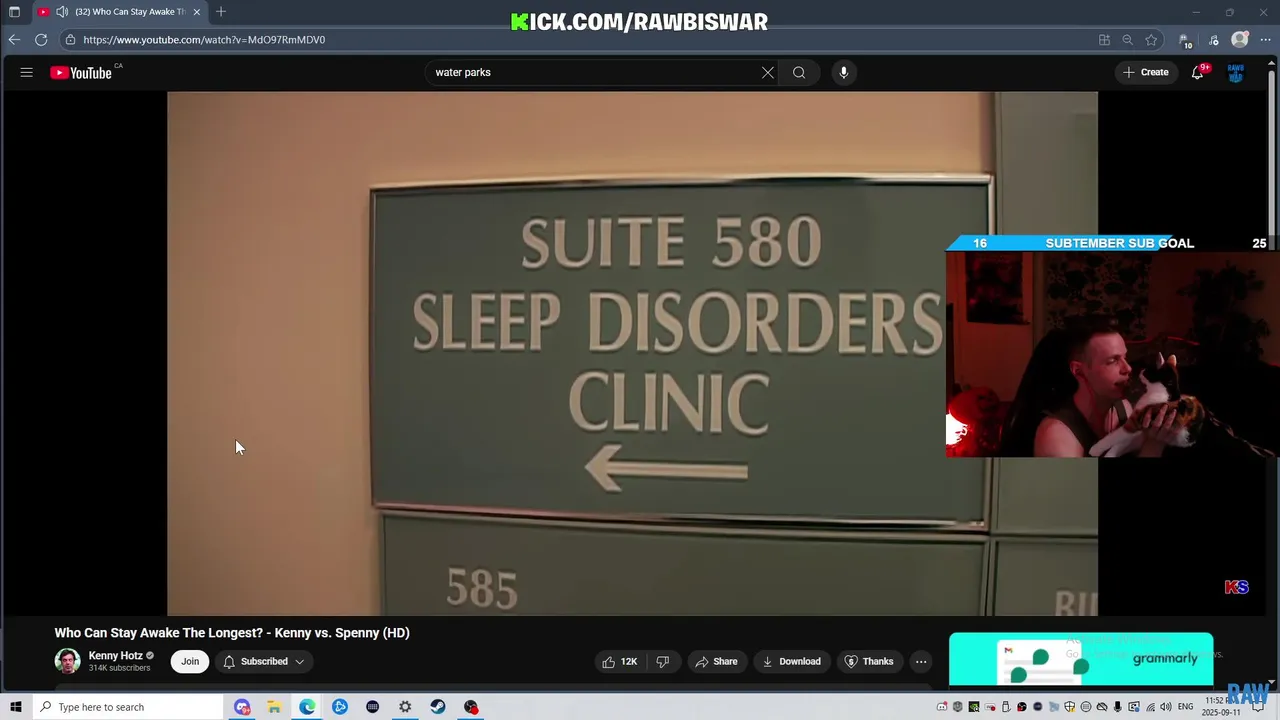Clear the search box with X

[x=767, y=72]
